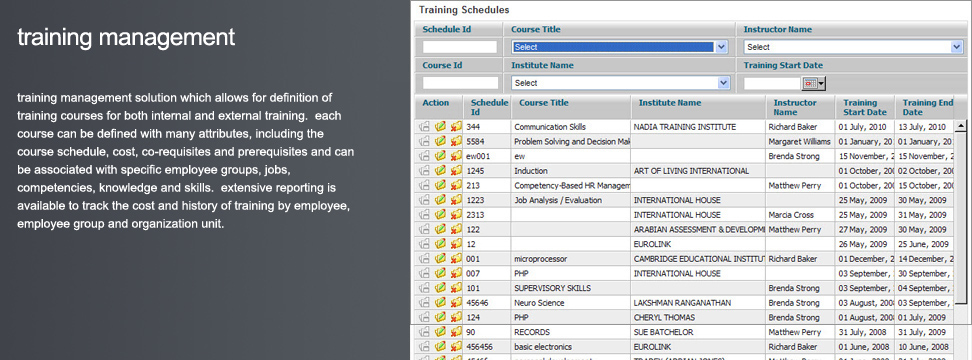Screen dimensions: 972x360
Task: Delete schedule 213 with red X icon
Action: [x=456, y=185]
